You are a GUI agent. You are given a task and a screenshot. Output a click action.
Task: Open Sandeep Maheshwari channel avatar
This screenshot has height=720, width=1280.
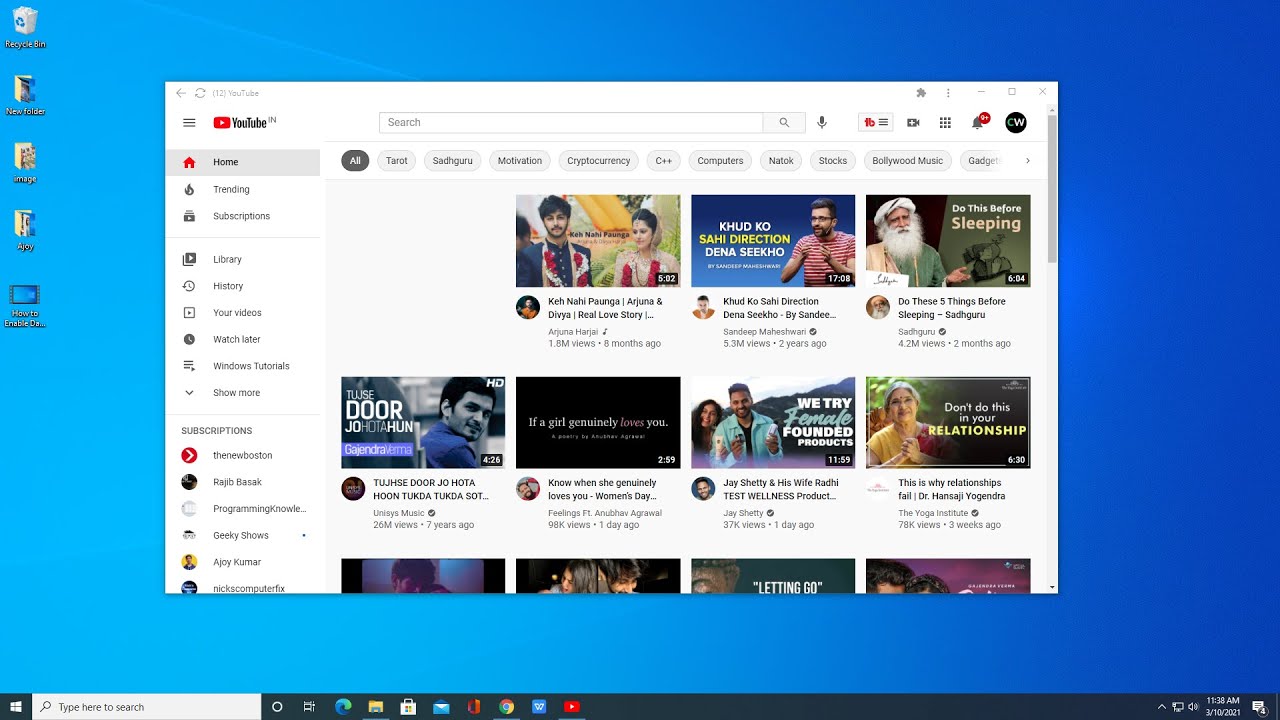[x=703, y=307]
